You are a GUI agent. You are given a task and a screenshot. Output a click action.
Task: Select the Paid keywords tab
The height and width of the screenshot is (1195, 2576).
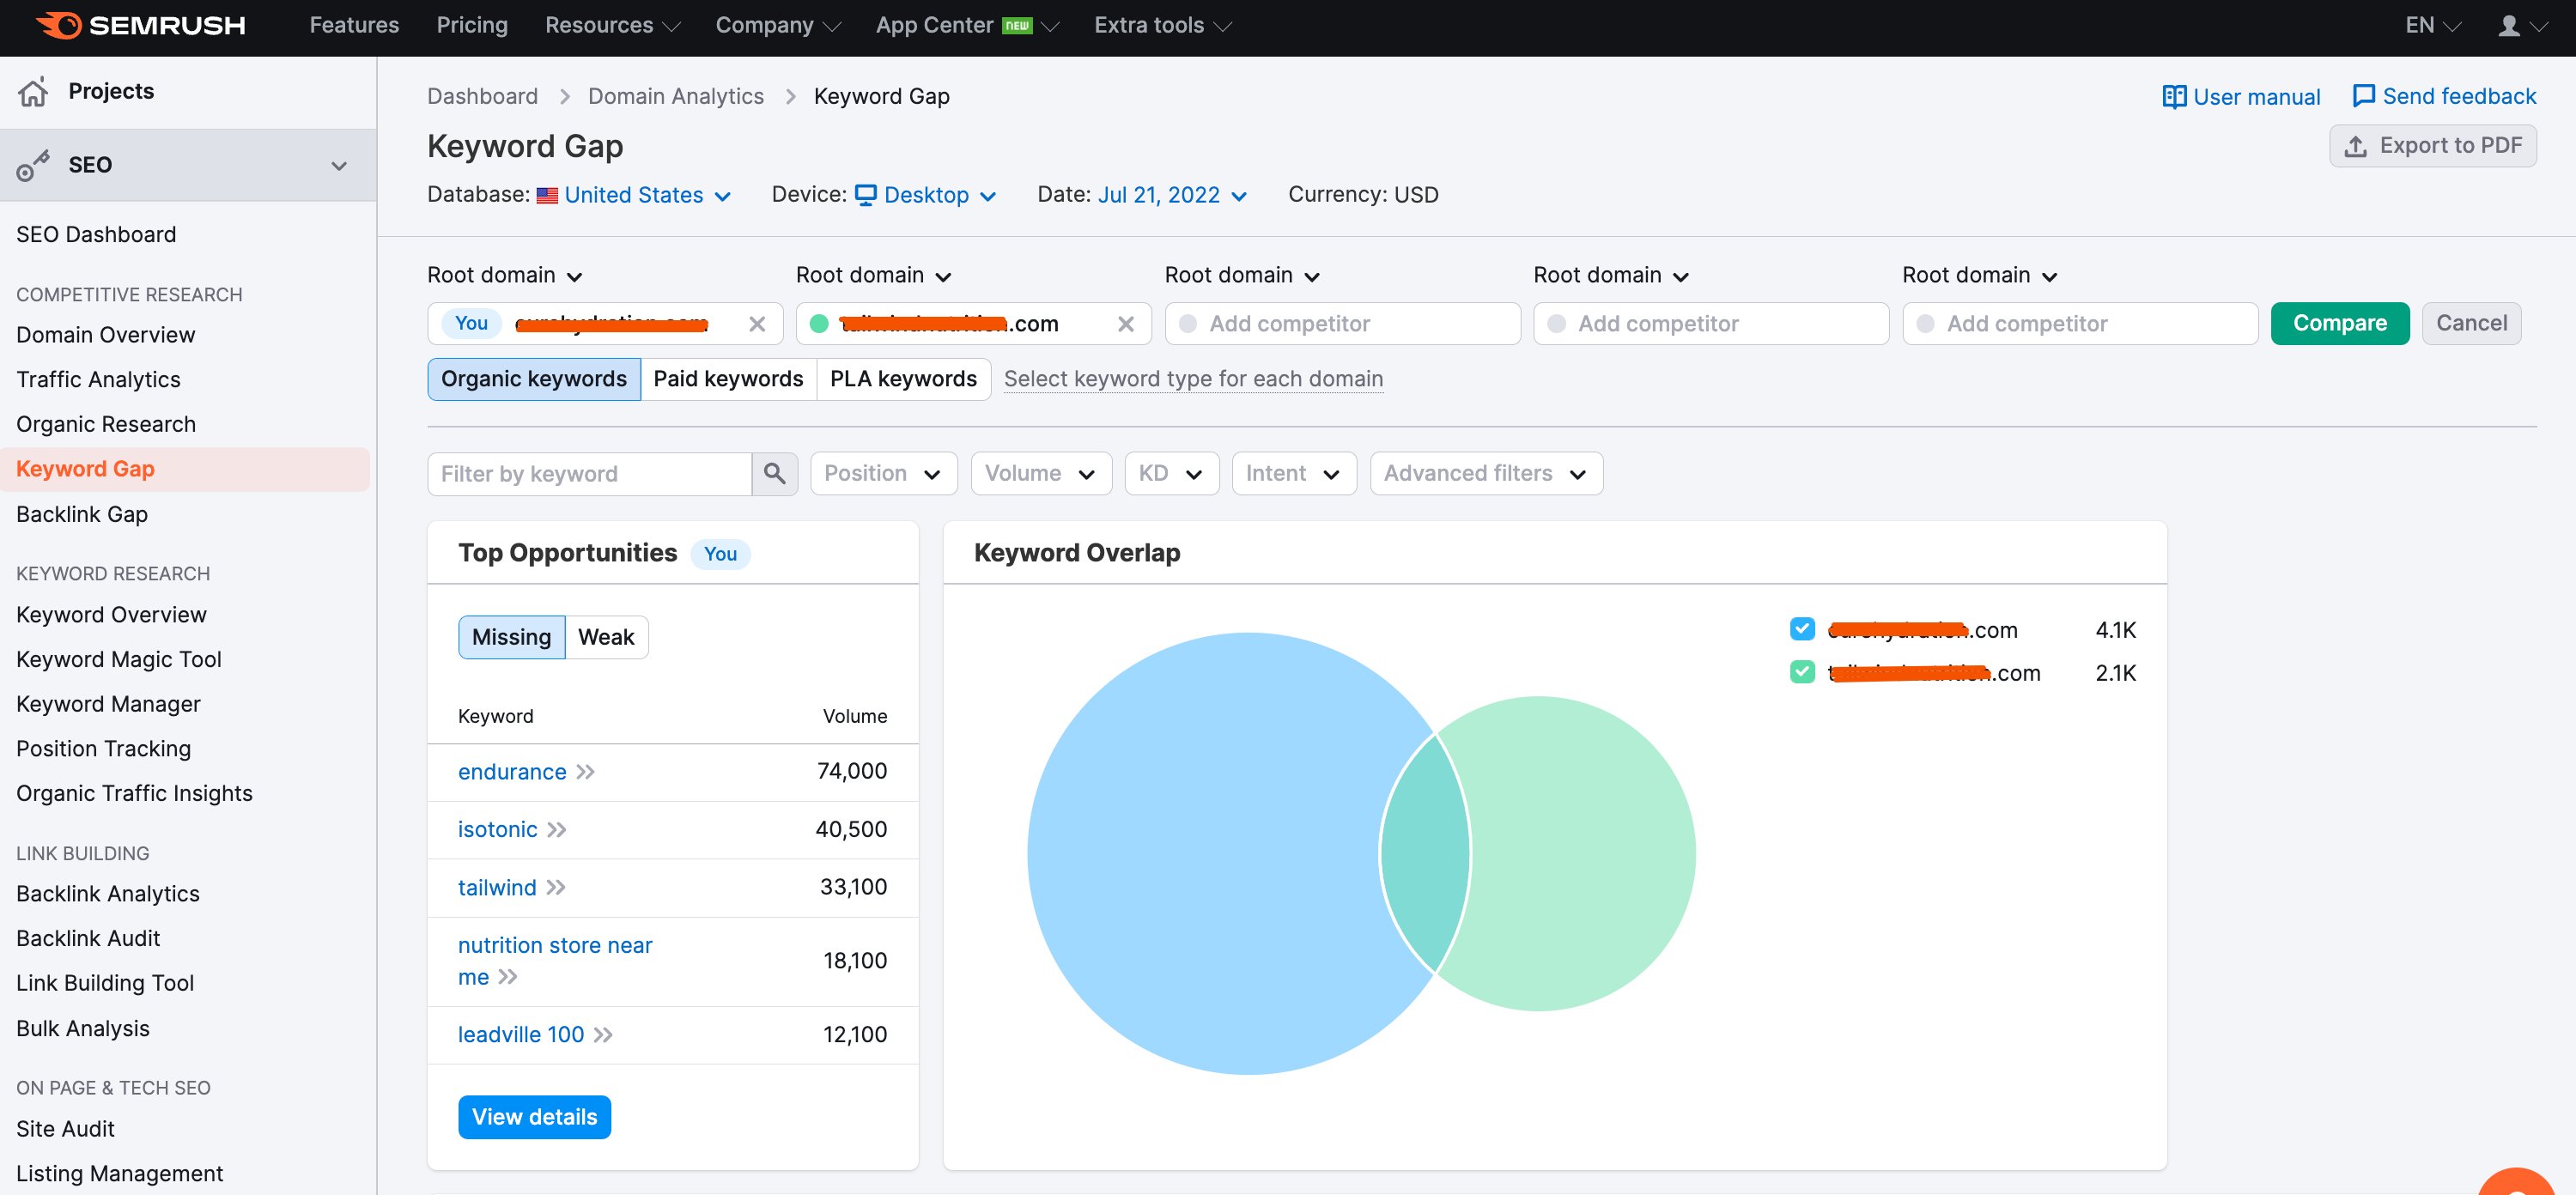coord(728,379)
